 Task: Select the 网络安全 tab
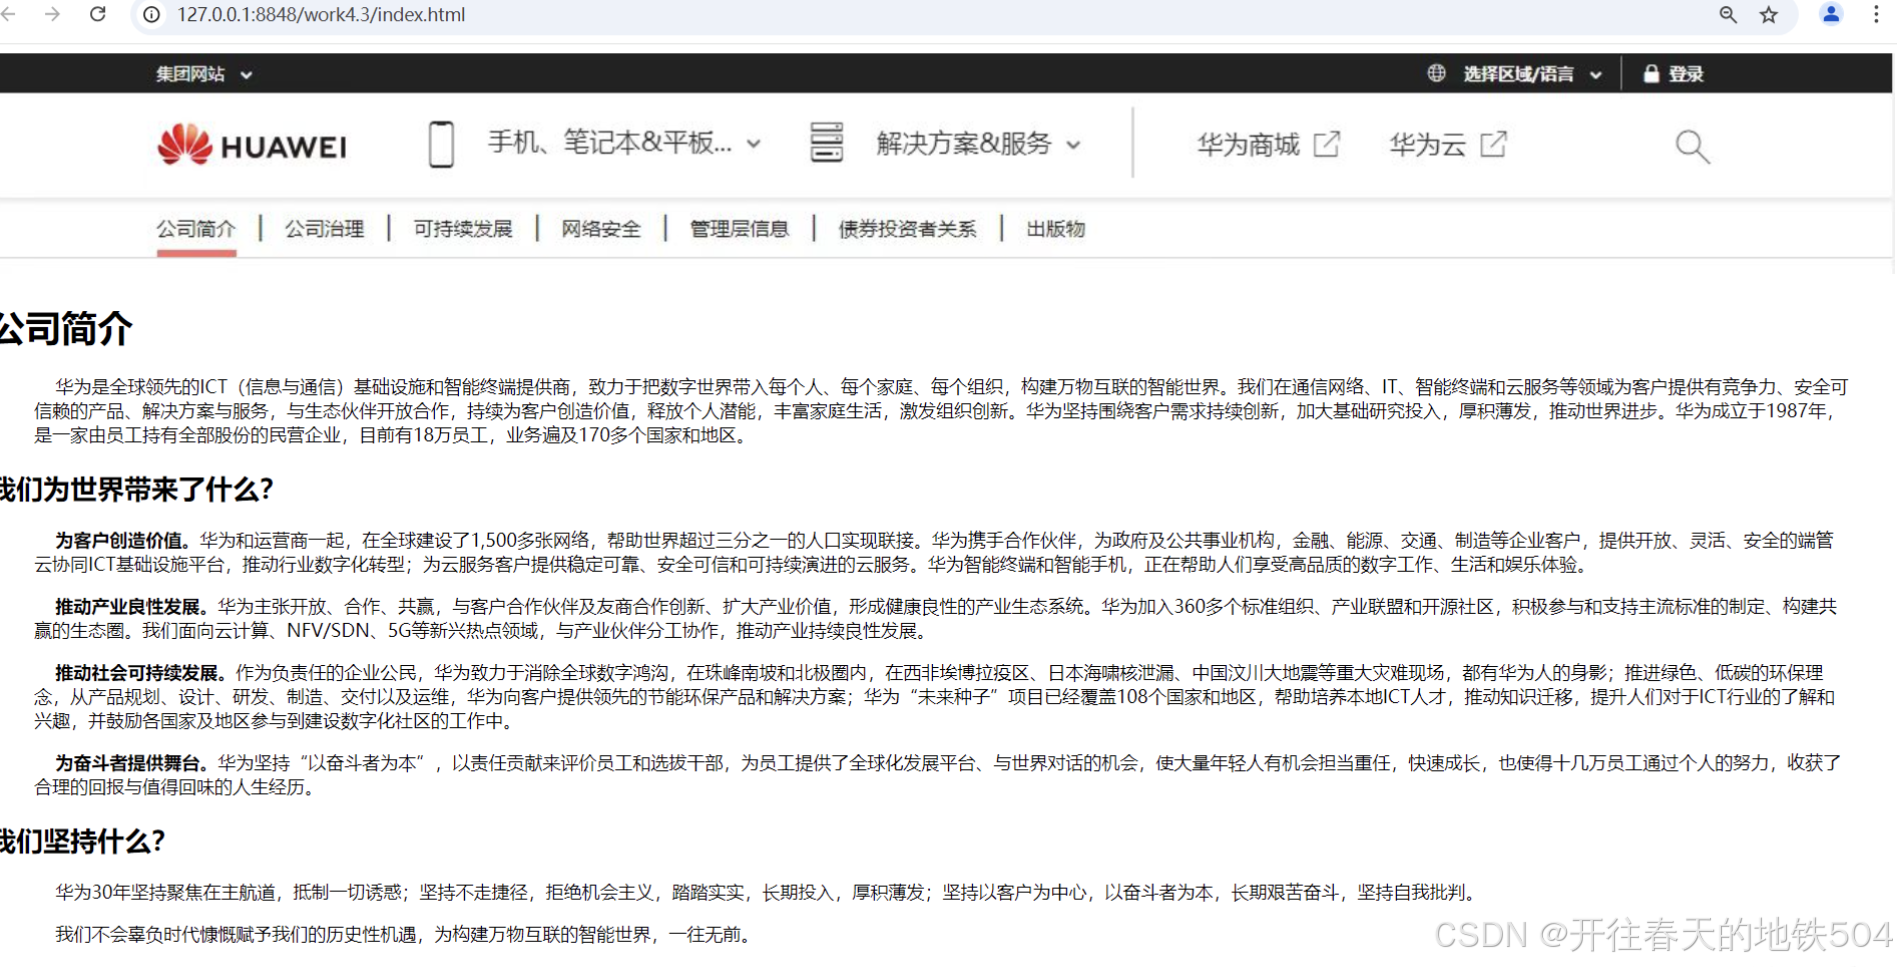click(x=601, y=229)
